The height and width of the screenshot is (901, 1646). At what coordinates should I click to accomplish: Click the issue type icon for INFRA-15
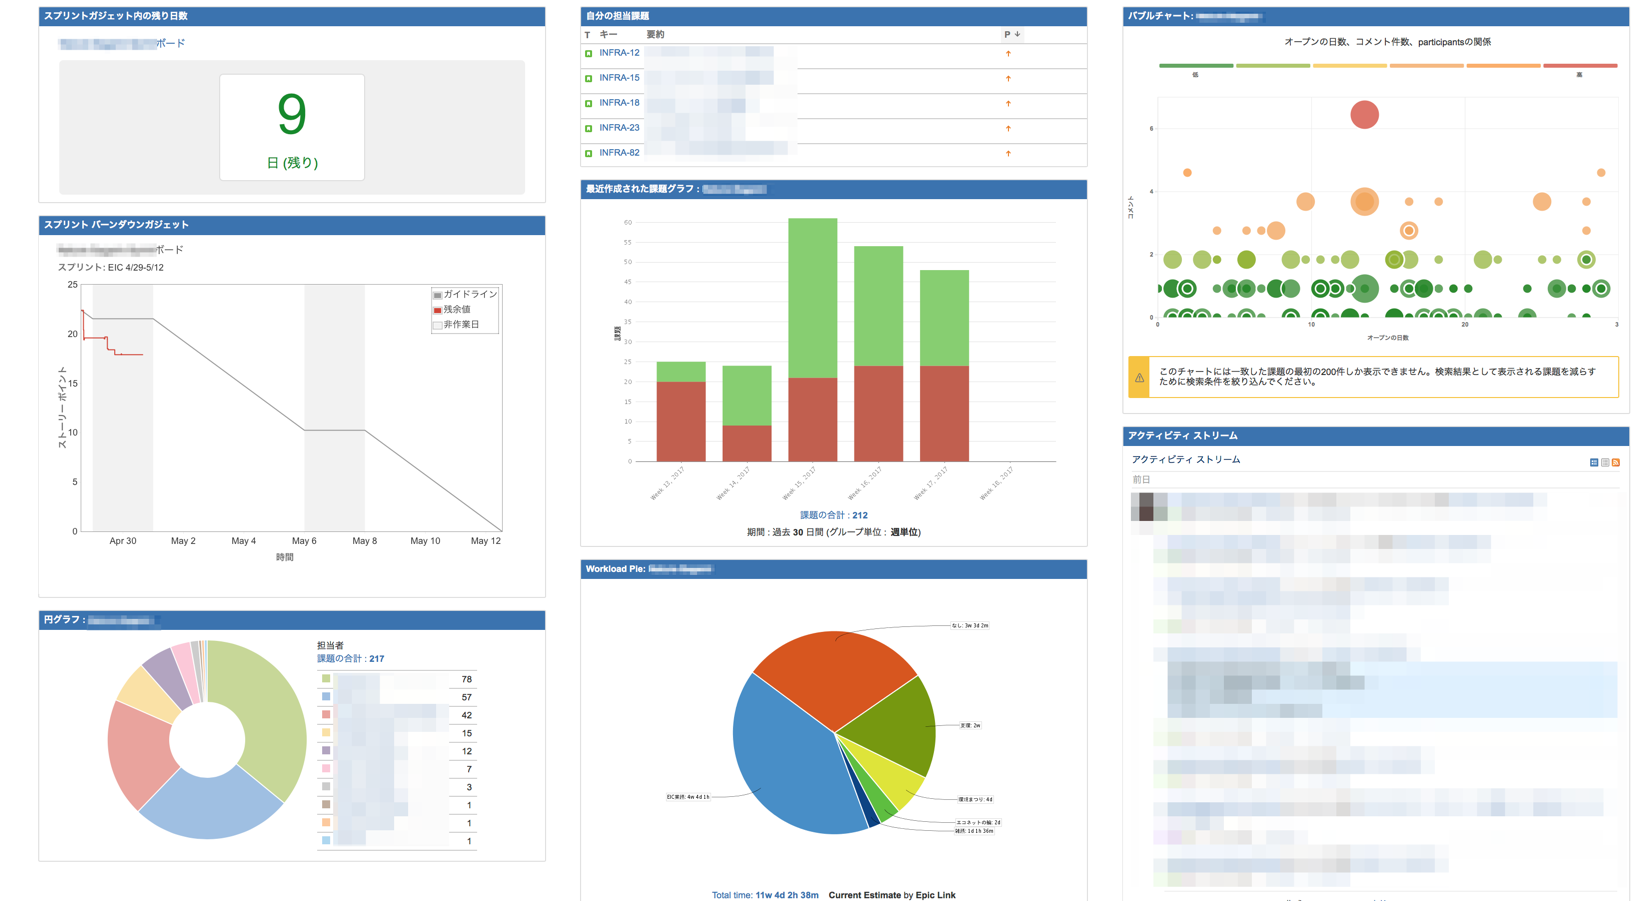click(x=589, y=79)
